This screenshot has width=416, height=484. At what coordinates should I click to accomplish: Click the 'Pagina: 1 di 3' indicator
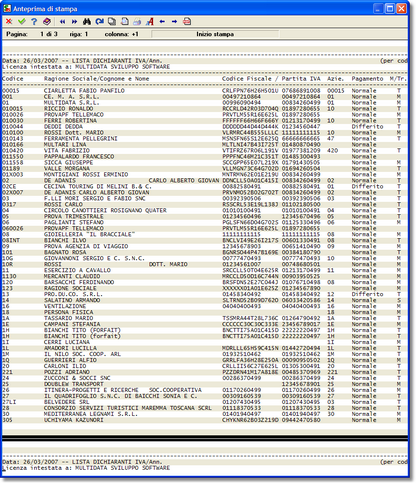tap(32, 34)
